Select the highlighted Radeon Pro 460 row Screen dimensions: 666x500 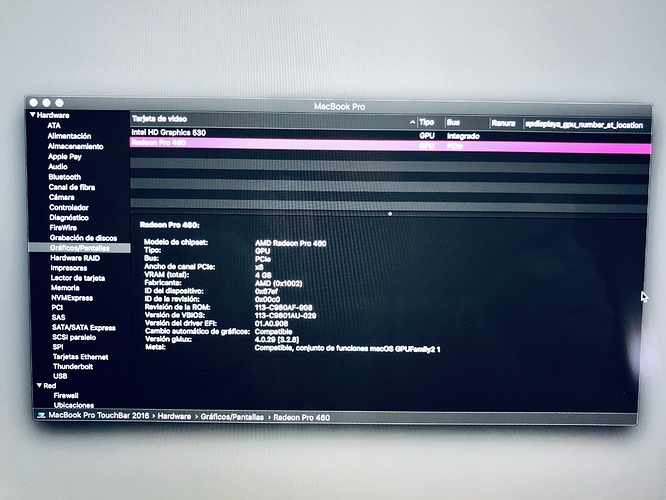390,144
